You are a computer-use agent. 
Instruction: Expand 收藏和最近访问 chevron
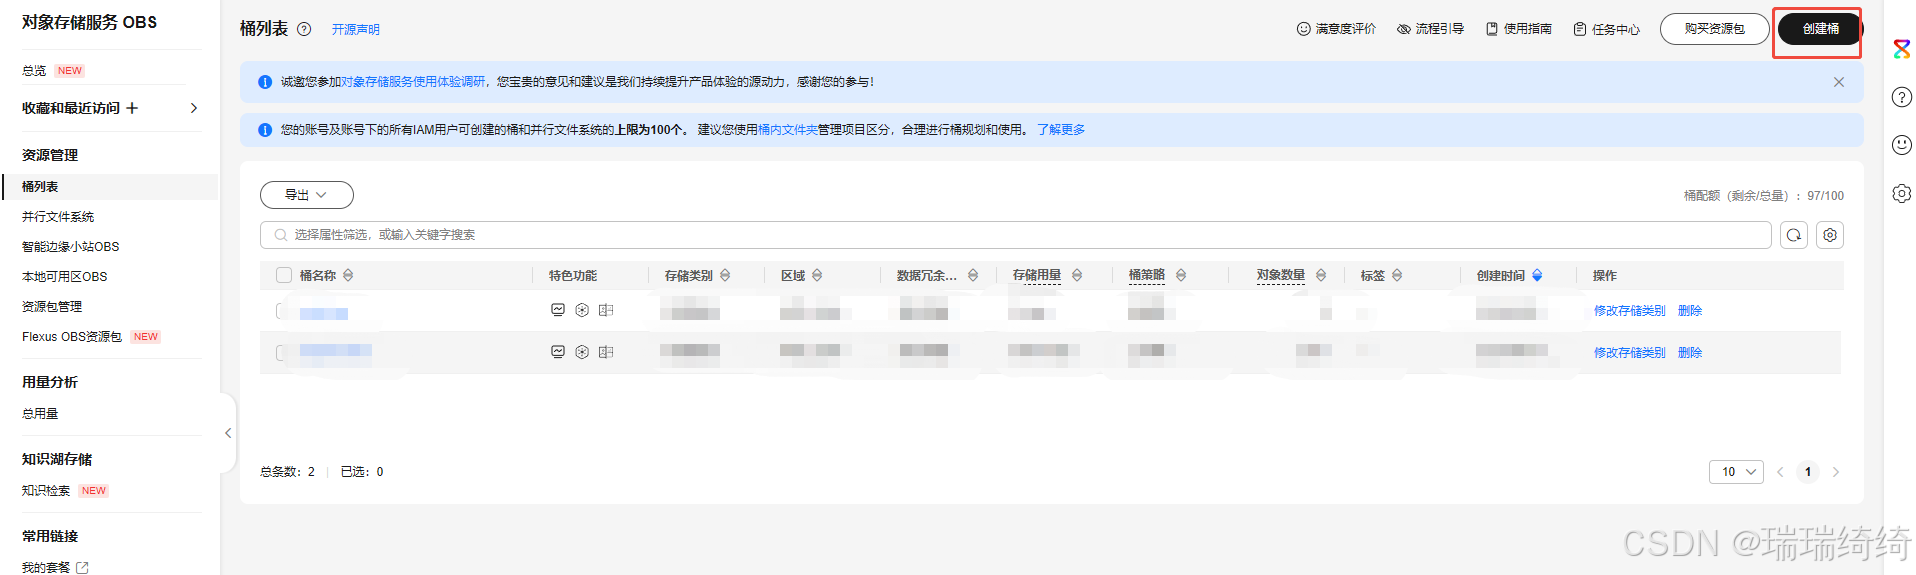(x=194, y=108)
